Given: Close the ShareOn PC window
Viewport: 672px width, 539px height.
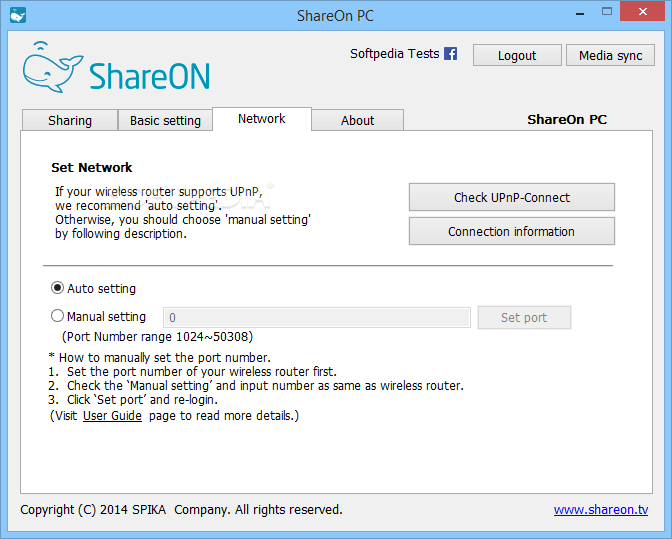Looking at the screenshot, I should pos(642,12).
